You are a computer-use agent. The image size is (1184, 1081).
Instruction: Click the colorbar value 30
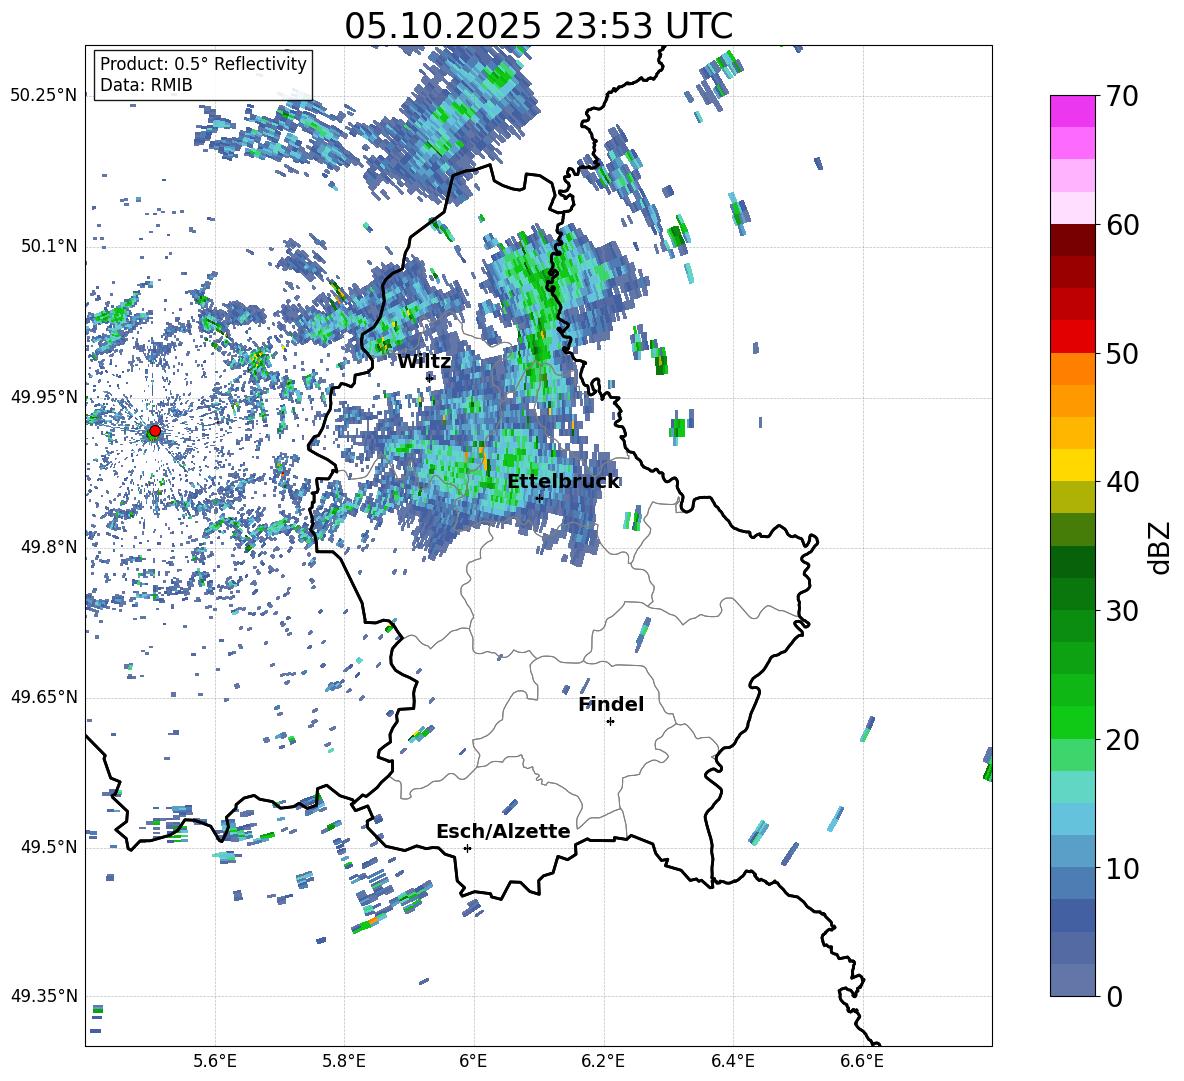click(1122, 611)
